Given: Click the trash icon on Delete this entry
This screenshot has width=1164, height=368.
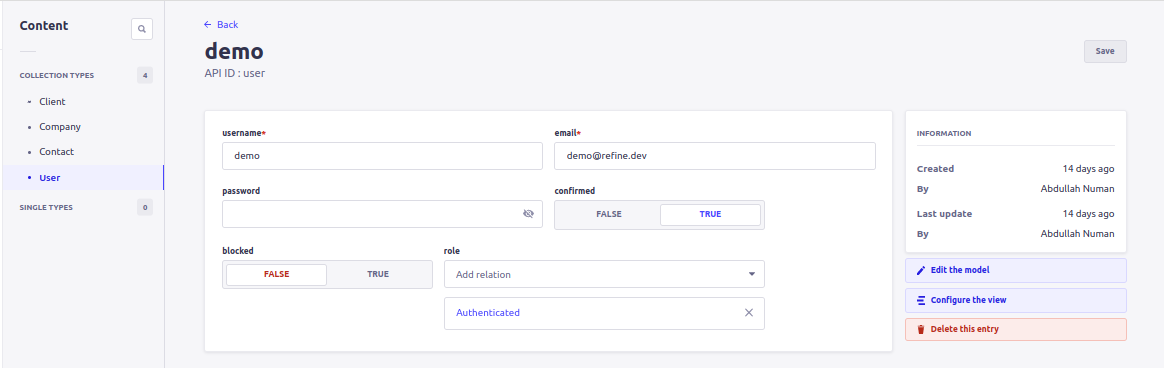Looking at the screenshot, I should 921,329.
